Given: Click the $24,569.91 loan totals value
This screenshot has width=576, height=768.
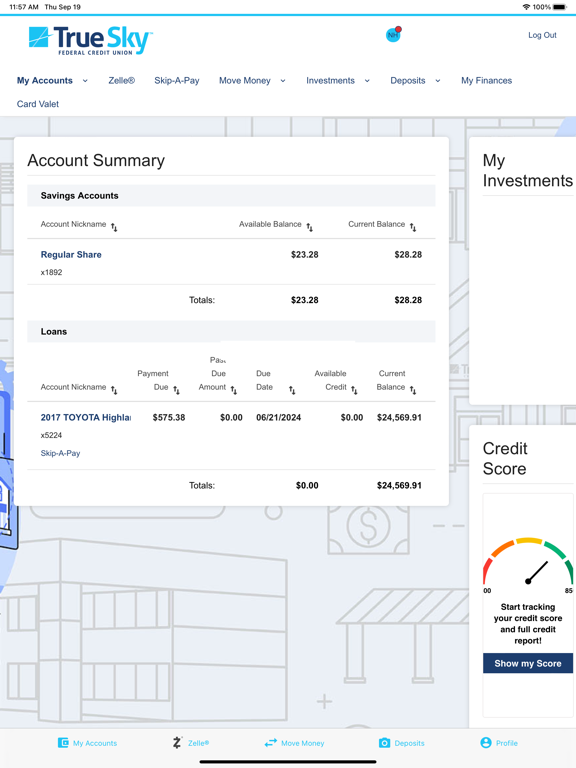Looking at the screenshot, I should tap(399, 485).
